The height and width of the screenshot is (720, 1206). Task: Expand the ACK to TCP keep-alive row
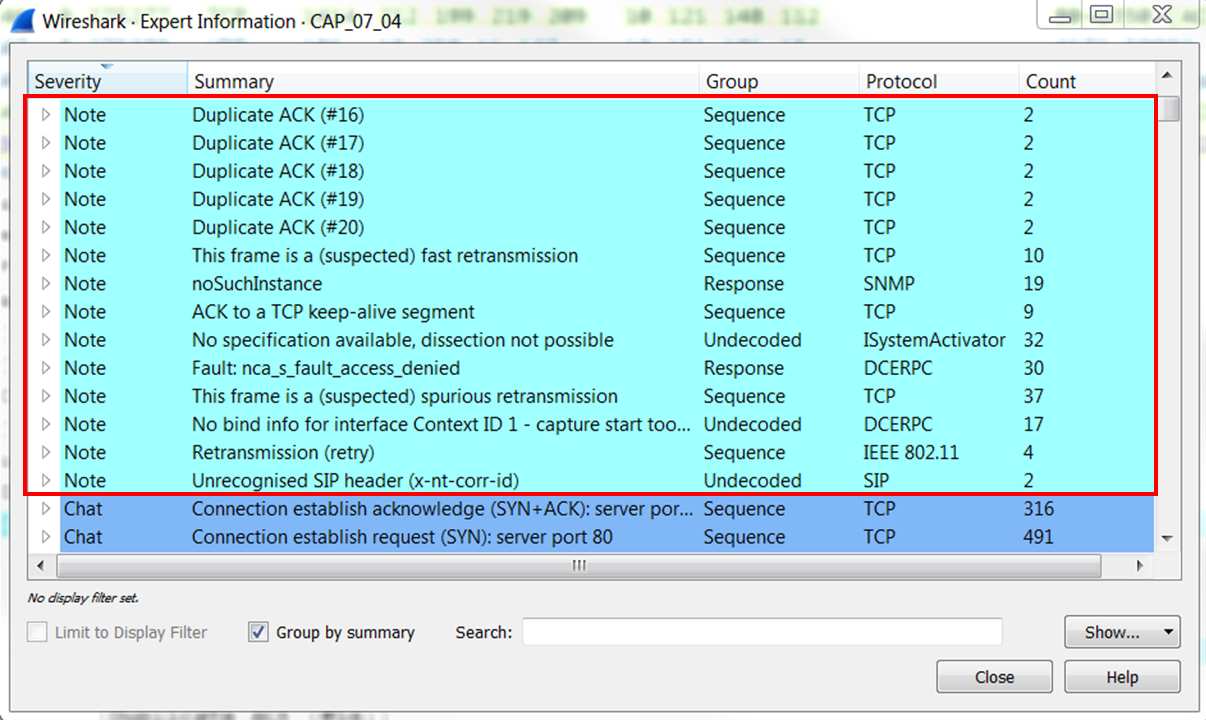45,312
